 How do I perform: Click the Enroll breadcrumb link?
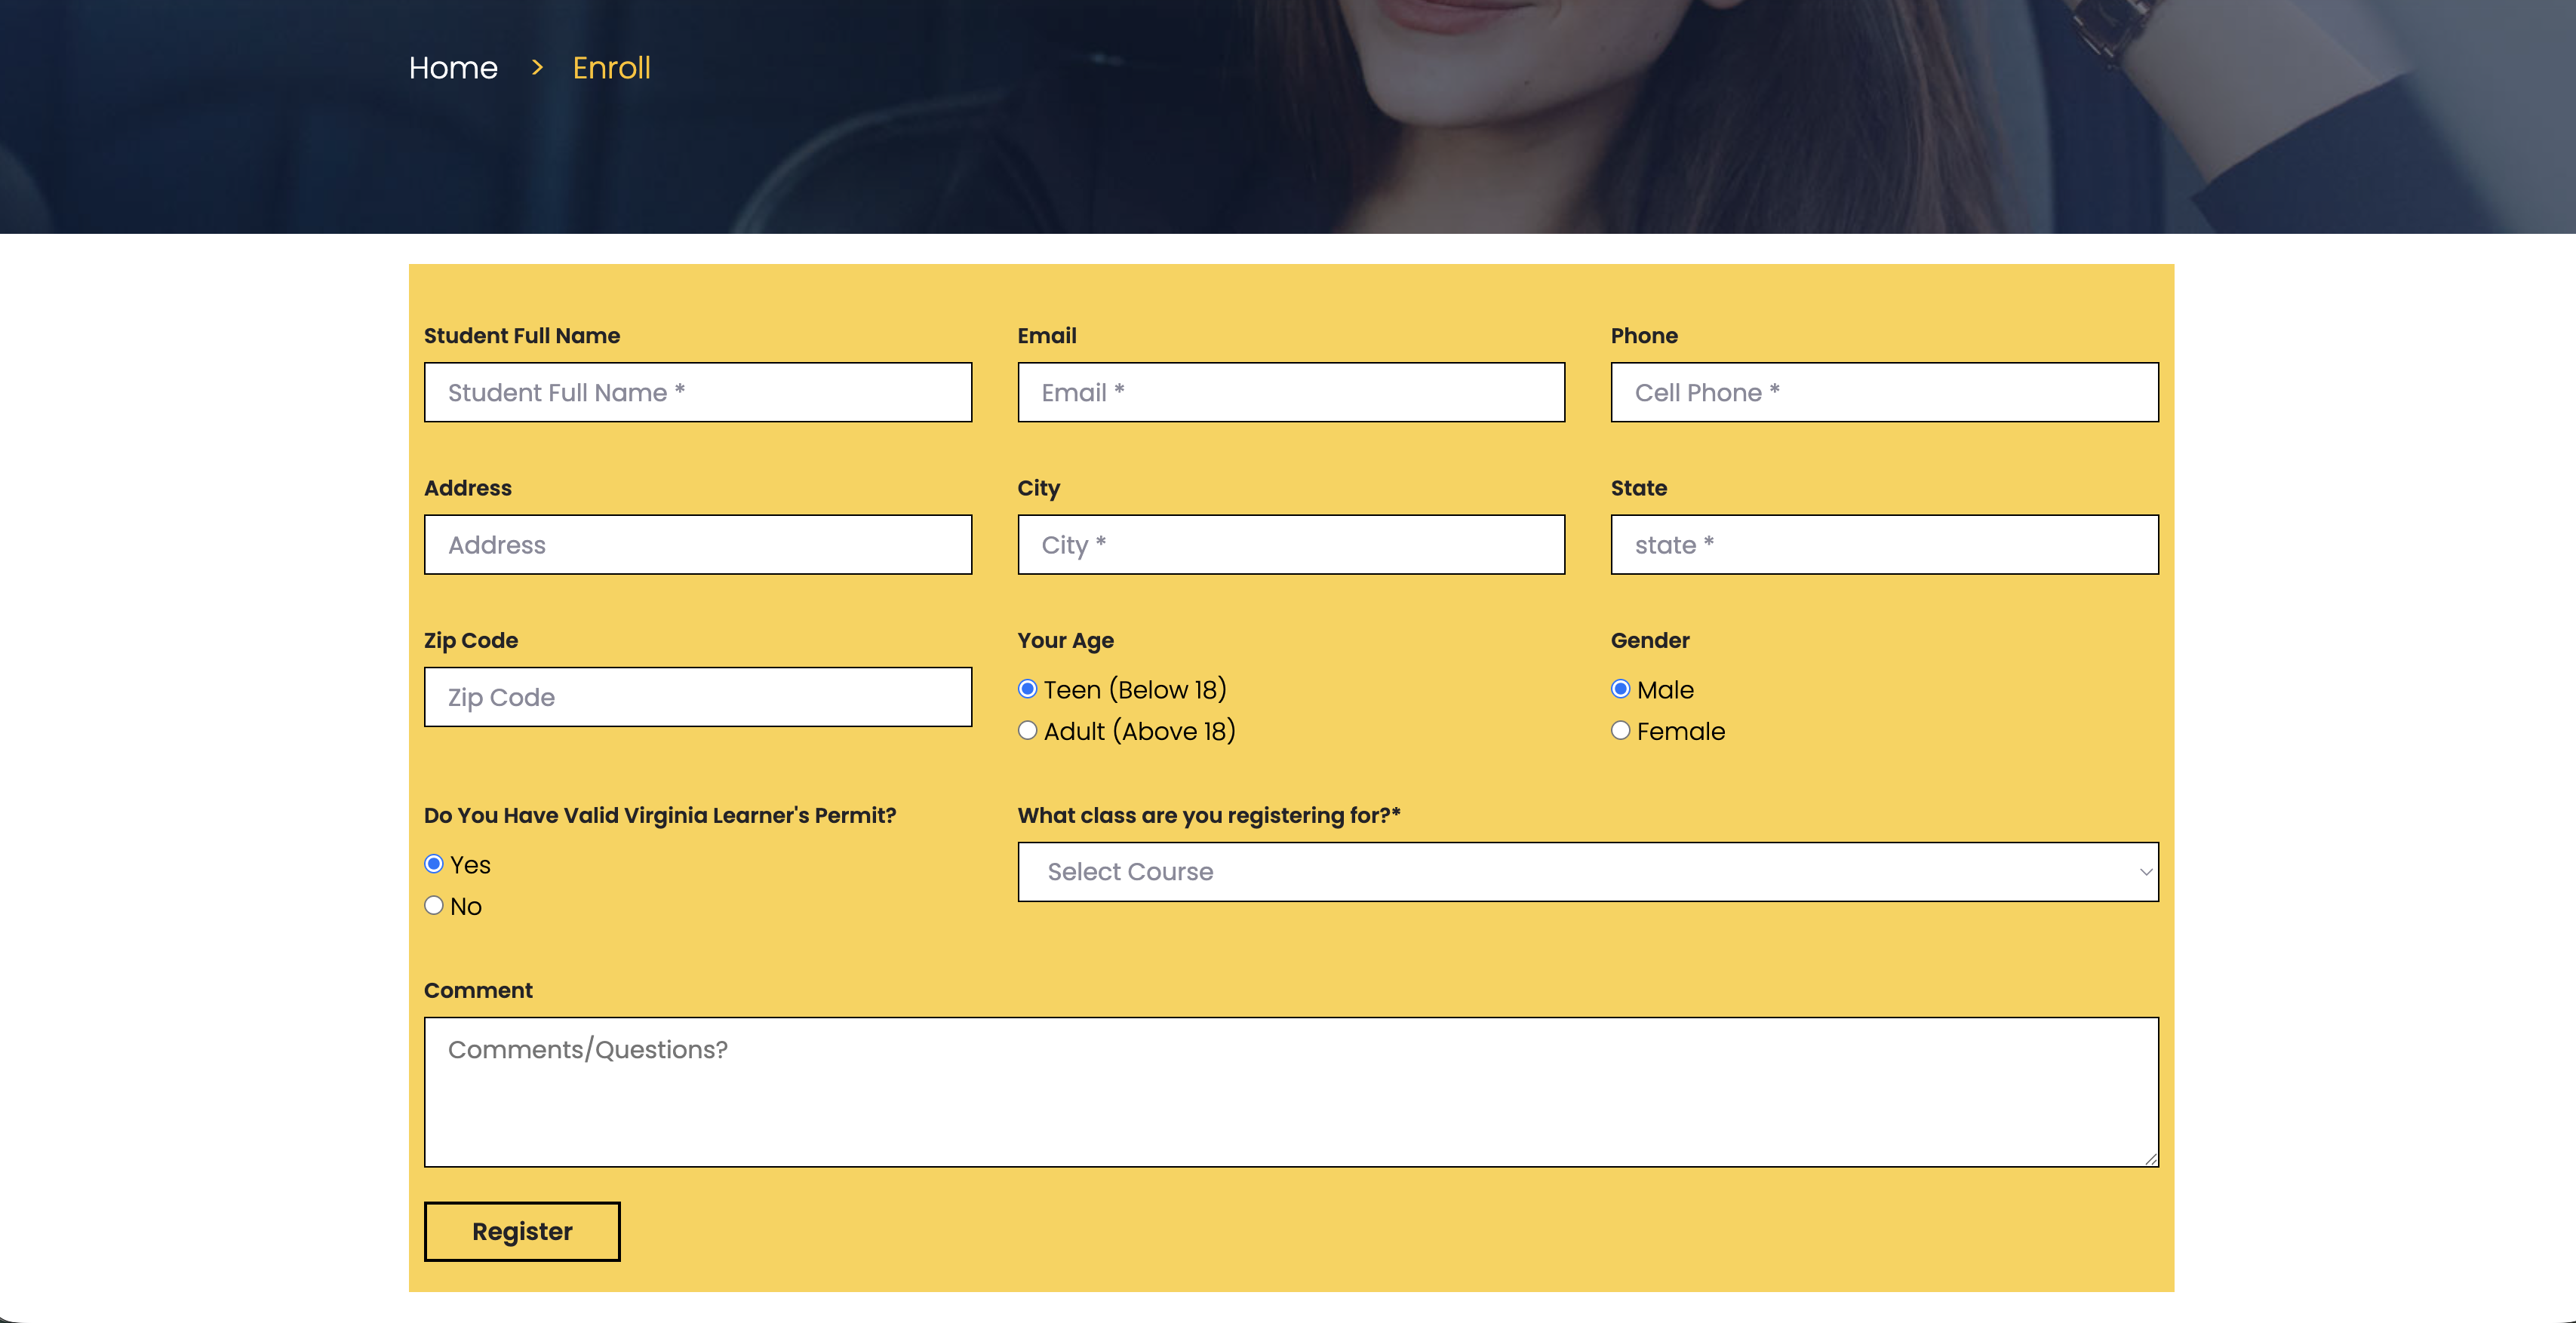click(611, 68)
